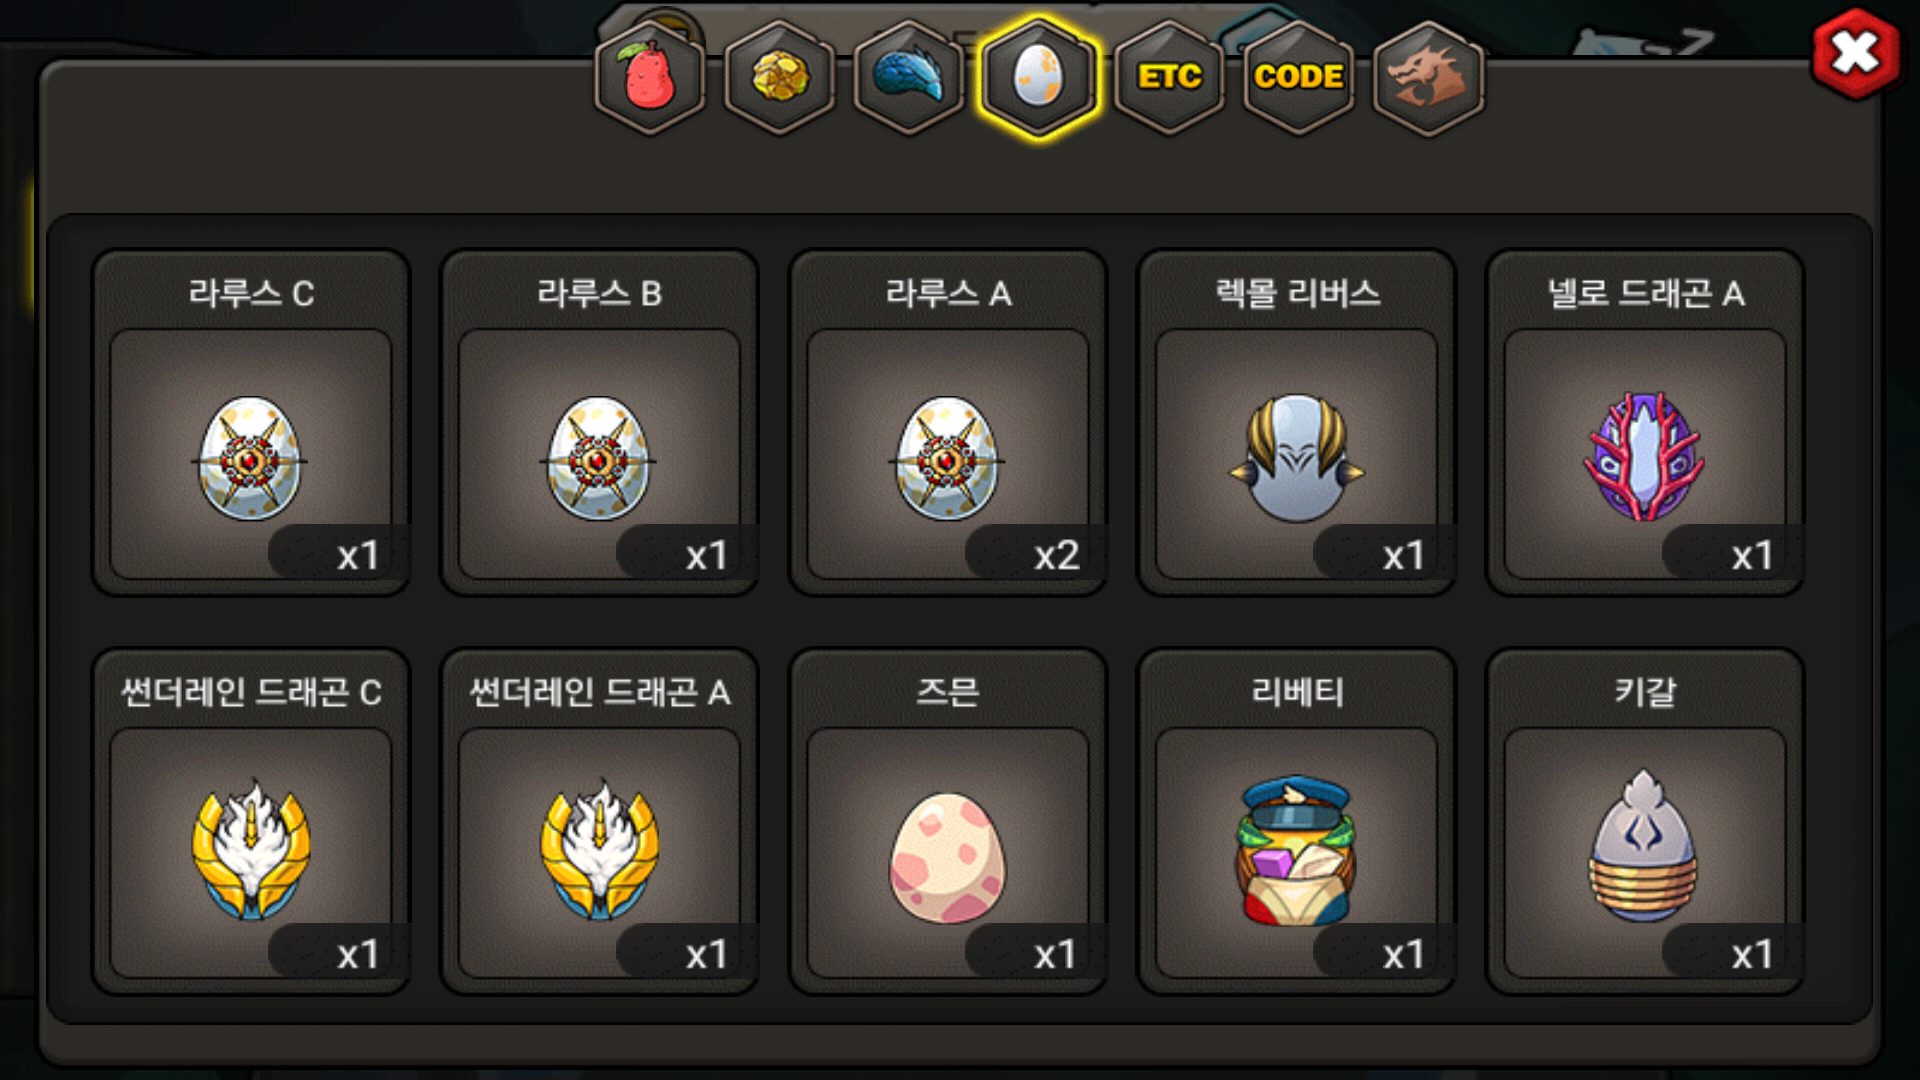Select the 썬더레인 드래곤 C egg
1920x1080 pixels.
[x=251, y=821]
